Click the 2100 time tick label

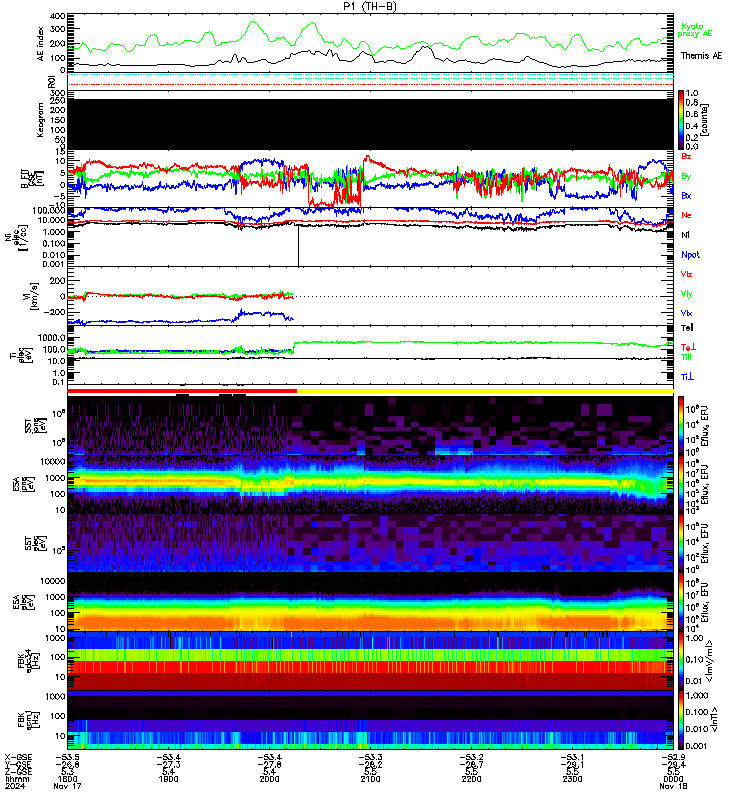pos(370,779)
